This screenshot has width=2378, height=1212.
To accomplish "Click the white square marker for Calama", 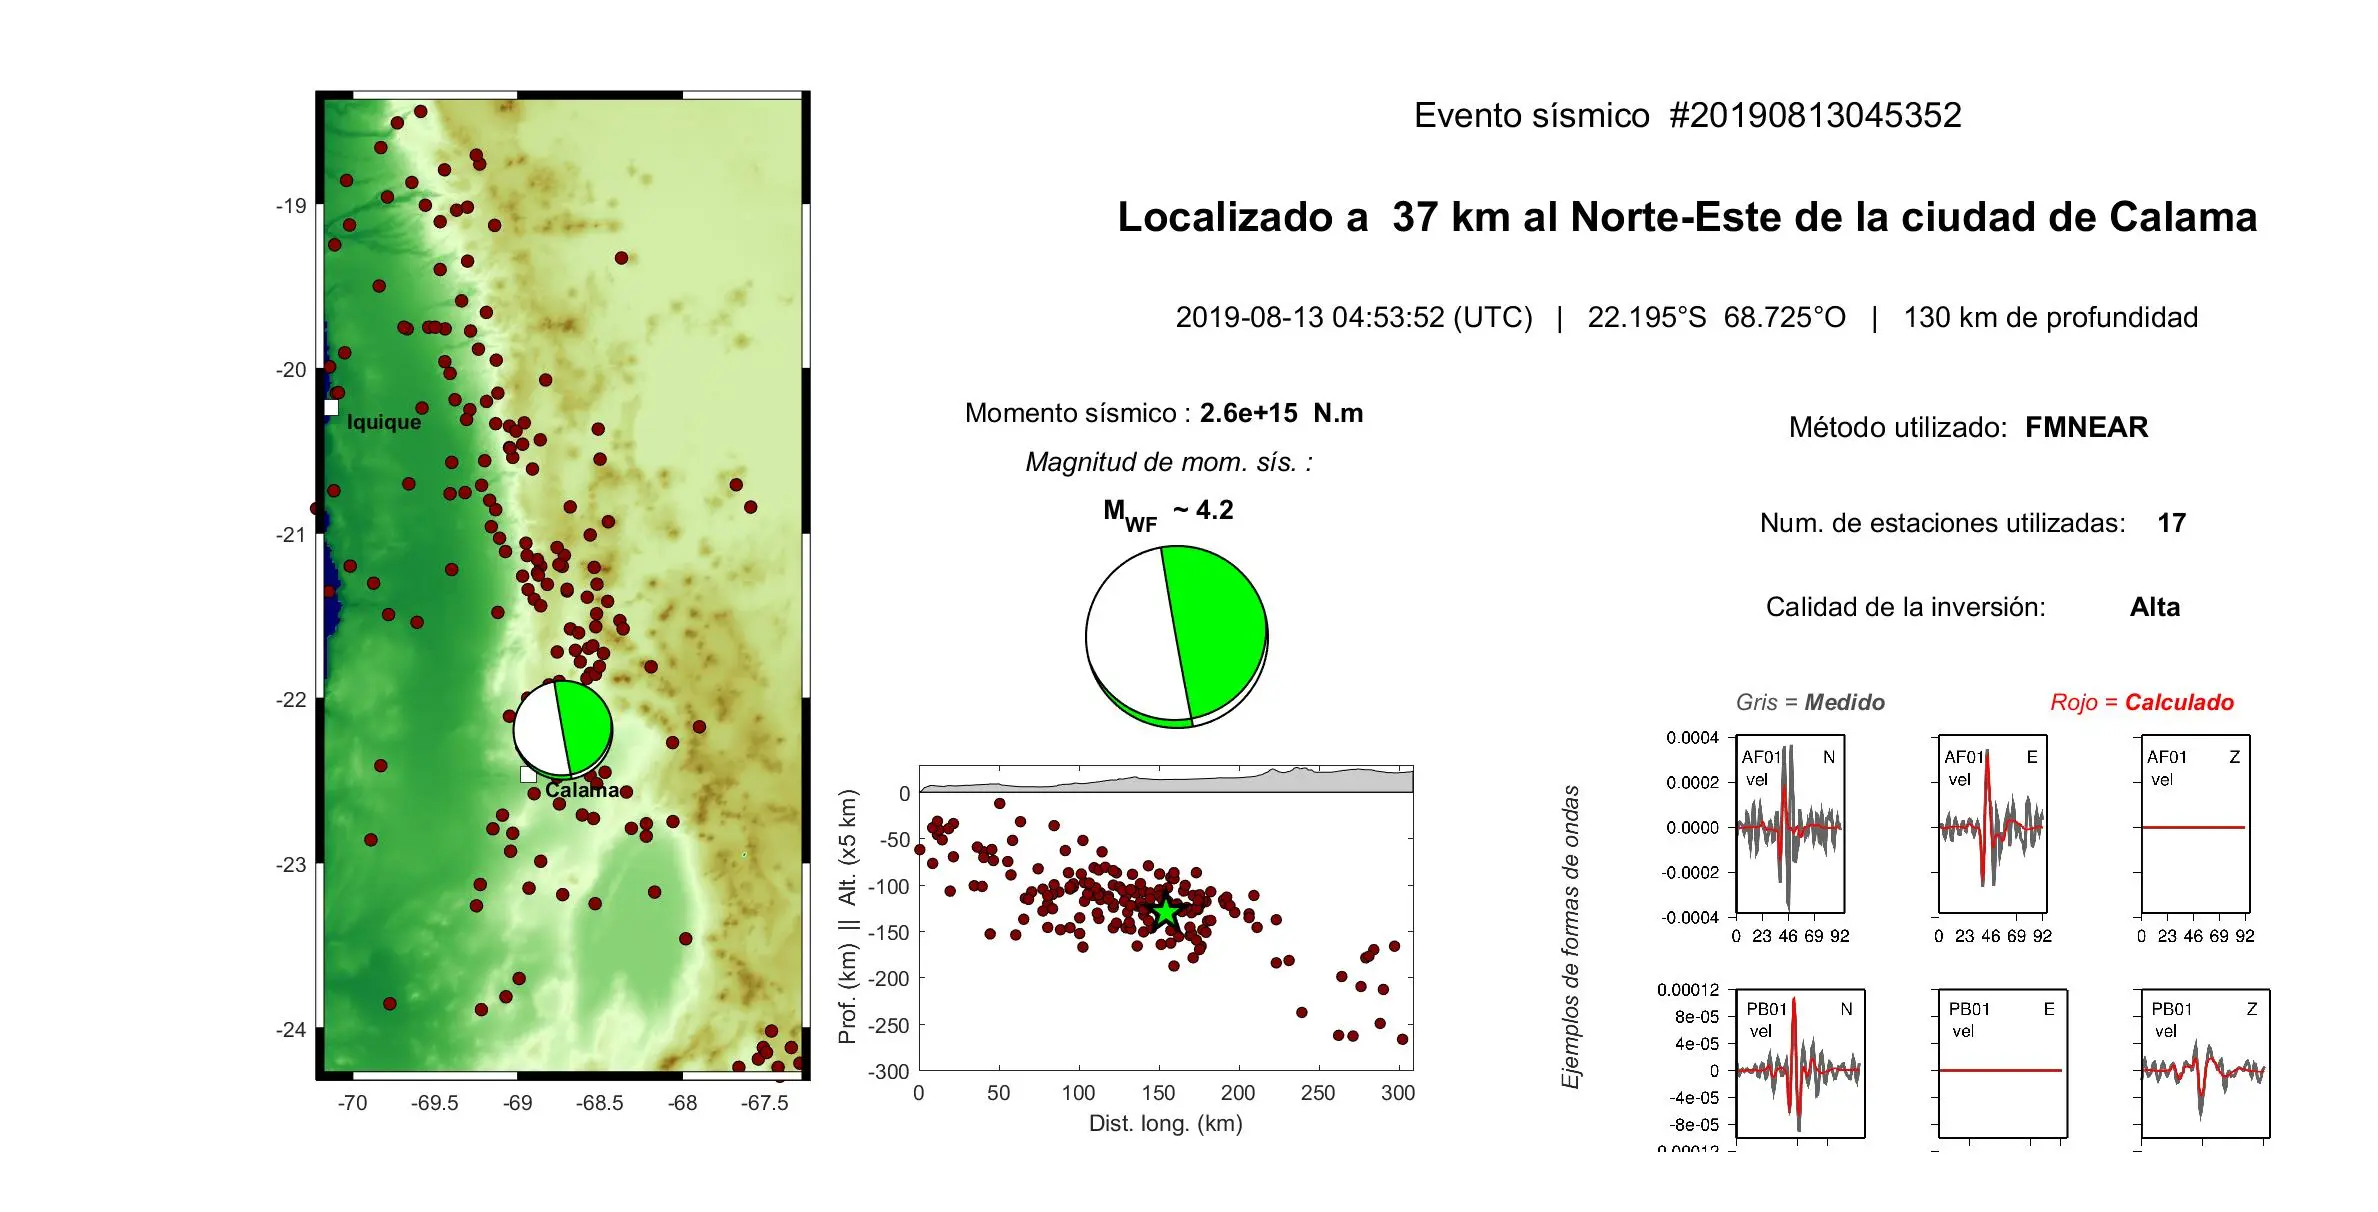I will pyautogui.click(x=528, y=774).
